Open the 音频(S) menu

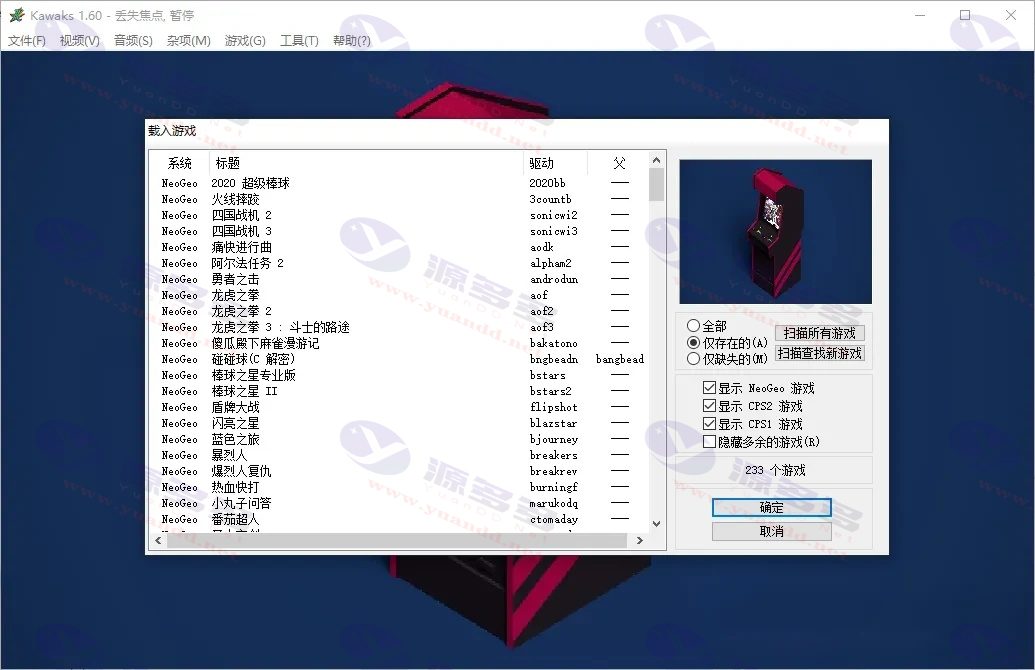[x=133, y=41]
